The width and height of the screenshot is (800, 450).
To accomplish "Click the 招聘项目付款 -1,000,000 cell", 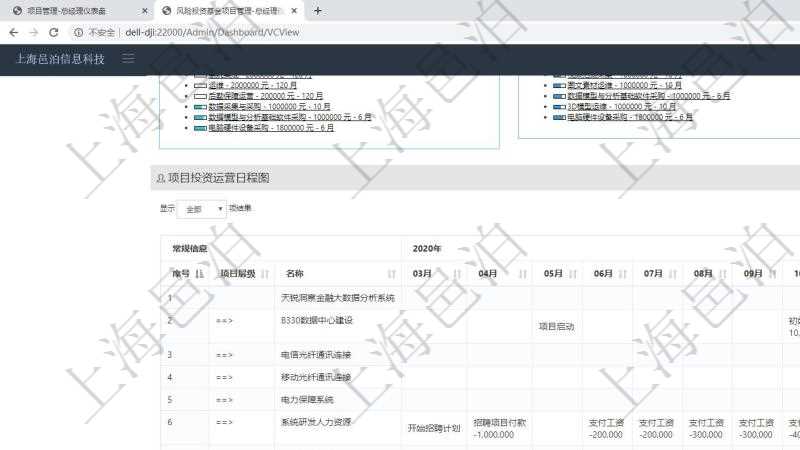I will [499, 429].
